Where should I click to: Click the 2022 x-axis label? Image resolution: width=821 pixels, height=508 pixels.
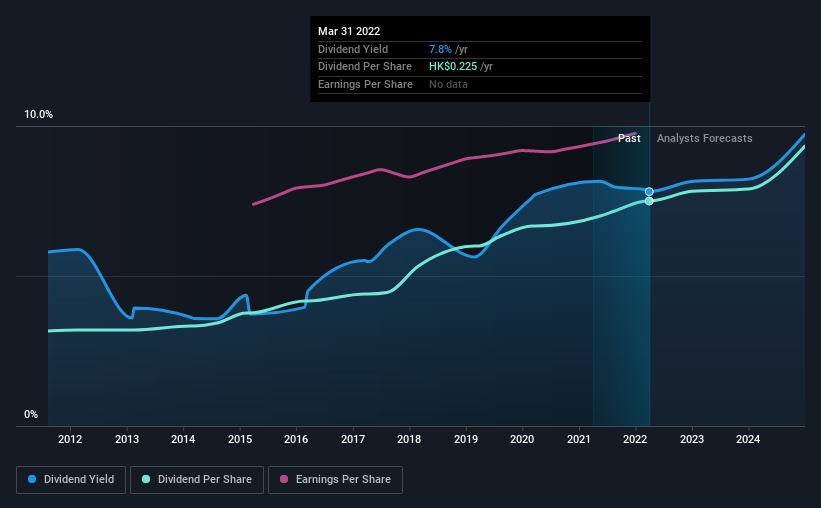point(635,439)
